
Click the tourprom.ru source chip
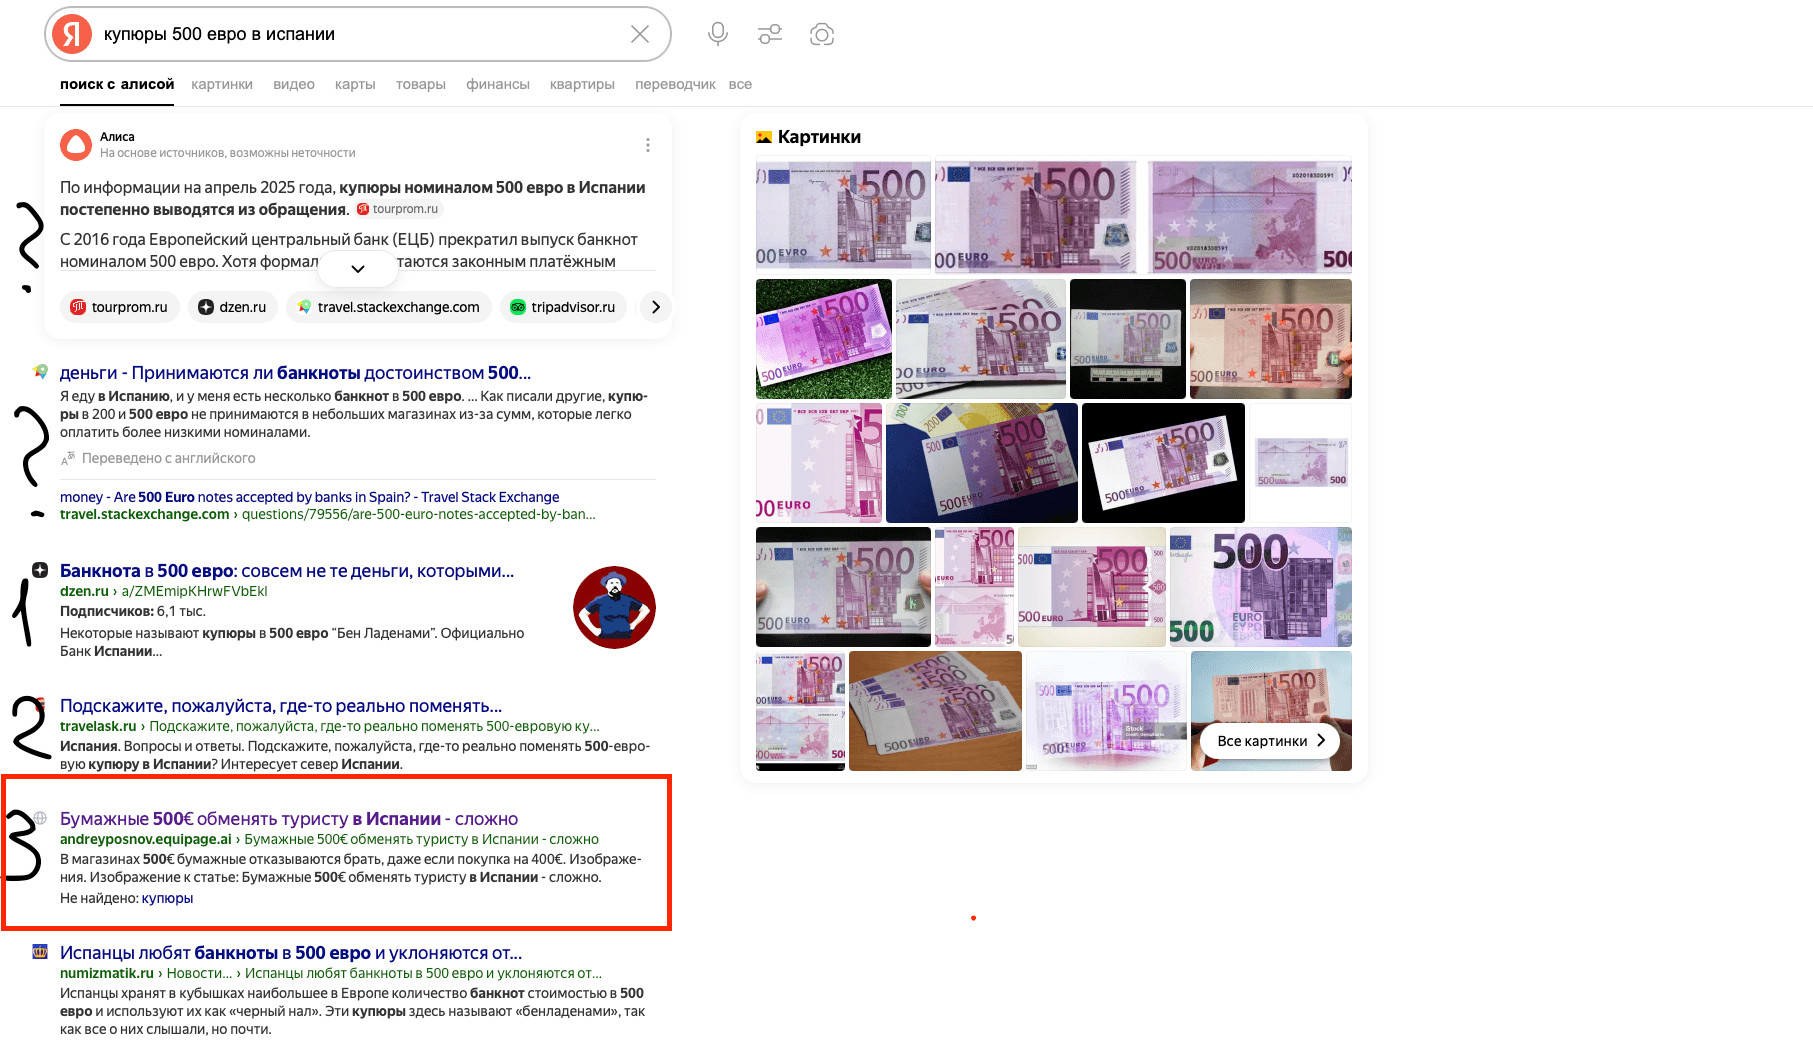point(120,307)
